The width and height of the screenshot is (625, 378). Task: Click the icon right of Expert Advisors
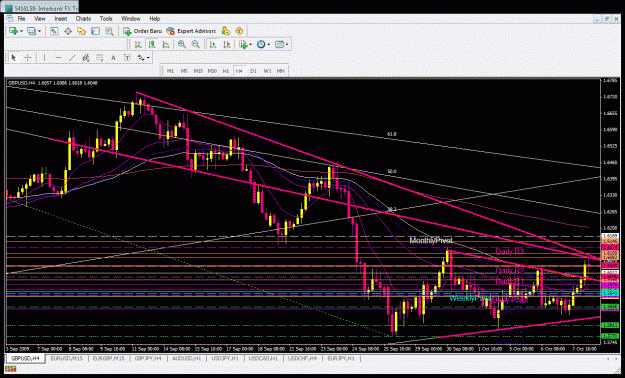(226, 31)
